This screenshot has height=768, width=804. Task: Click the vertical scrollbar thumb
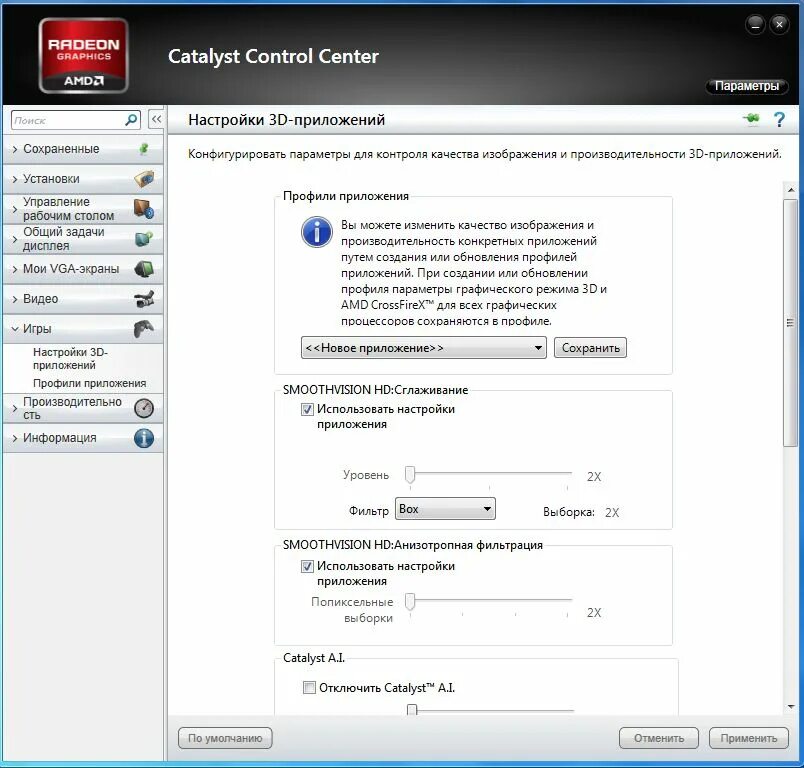791,322
